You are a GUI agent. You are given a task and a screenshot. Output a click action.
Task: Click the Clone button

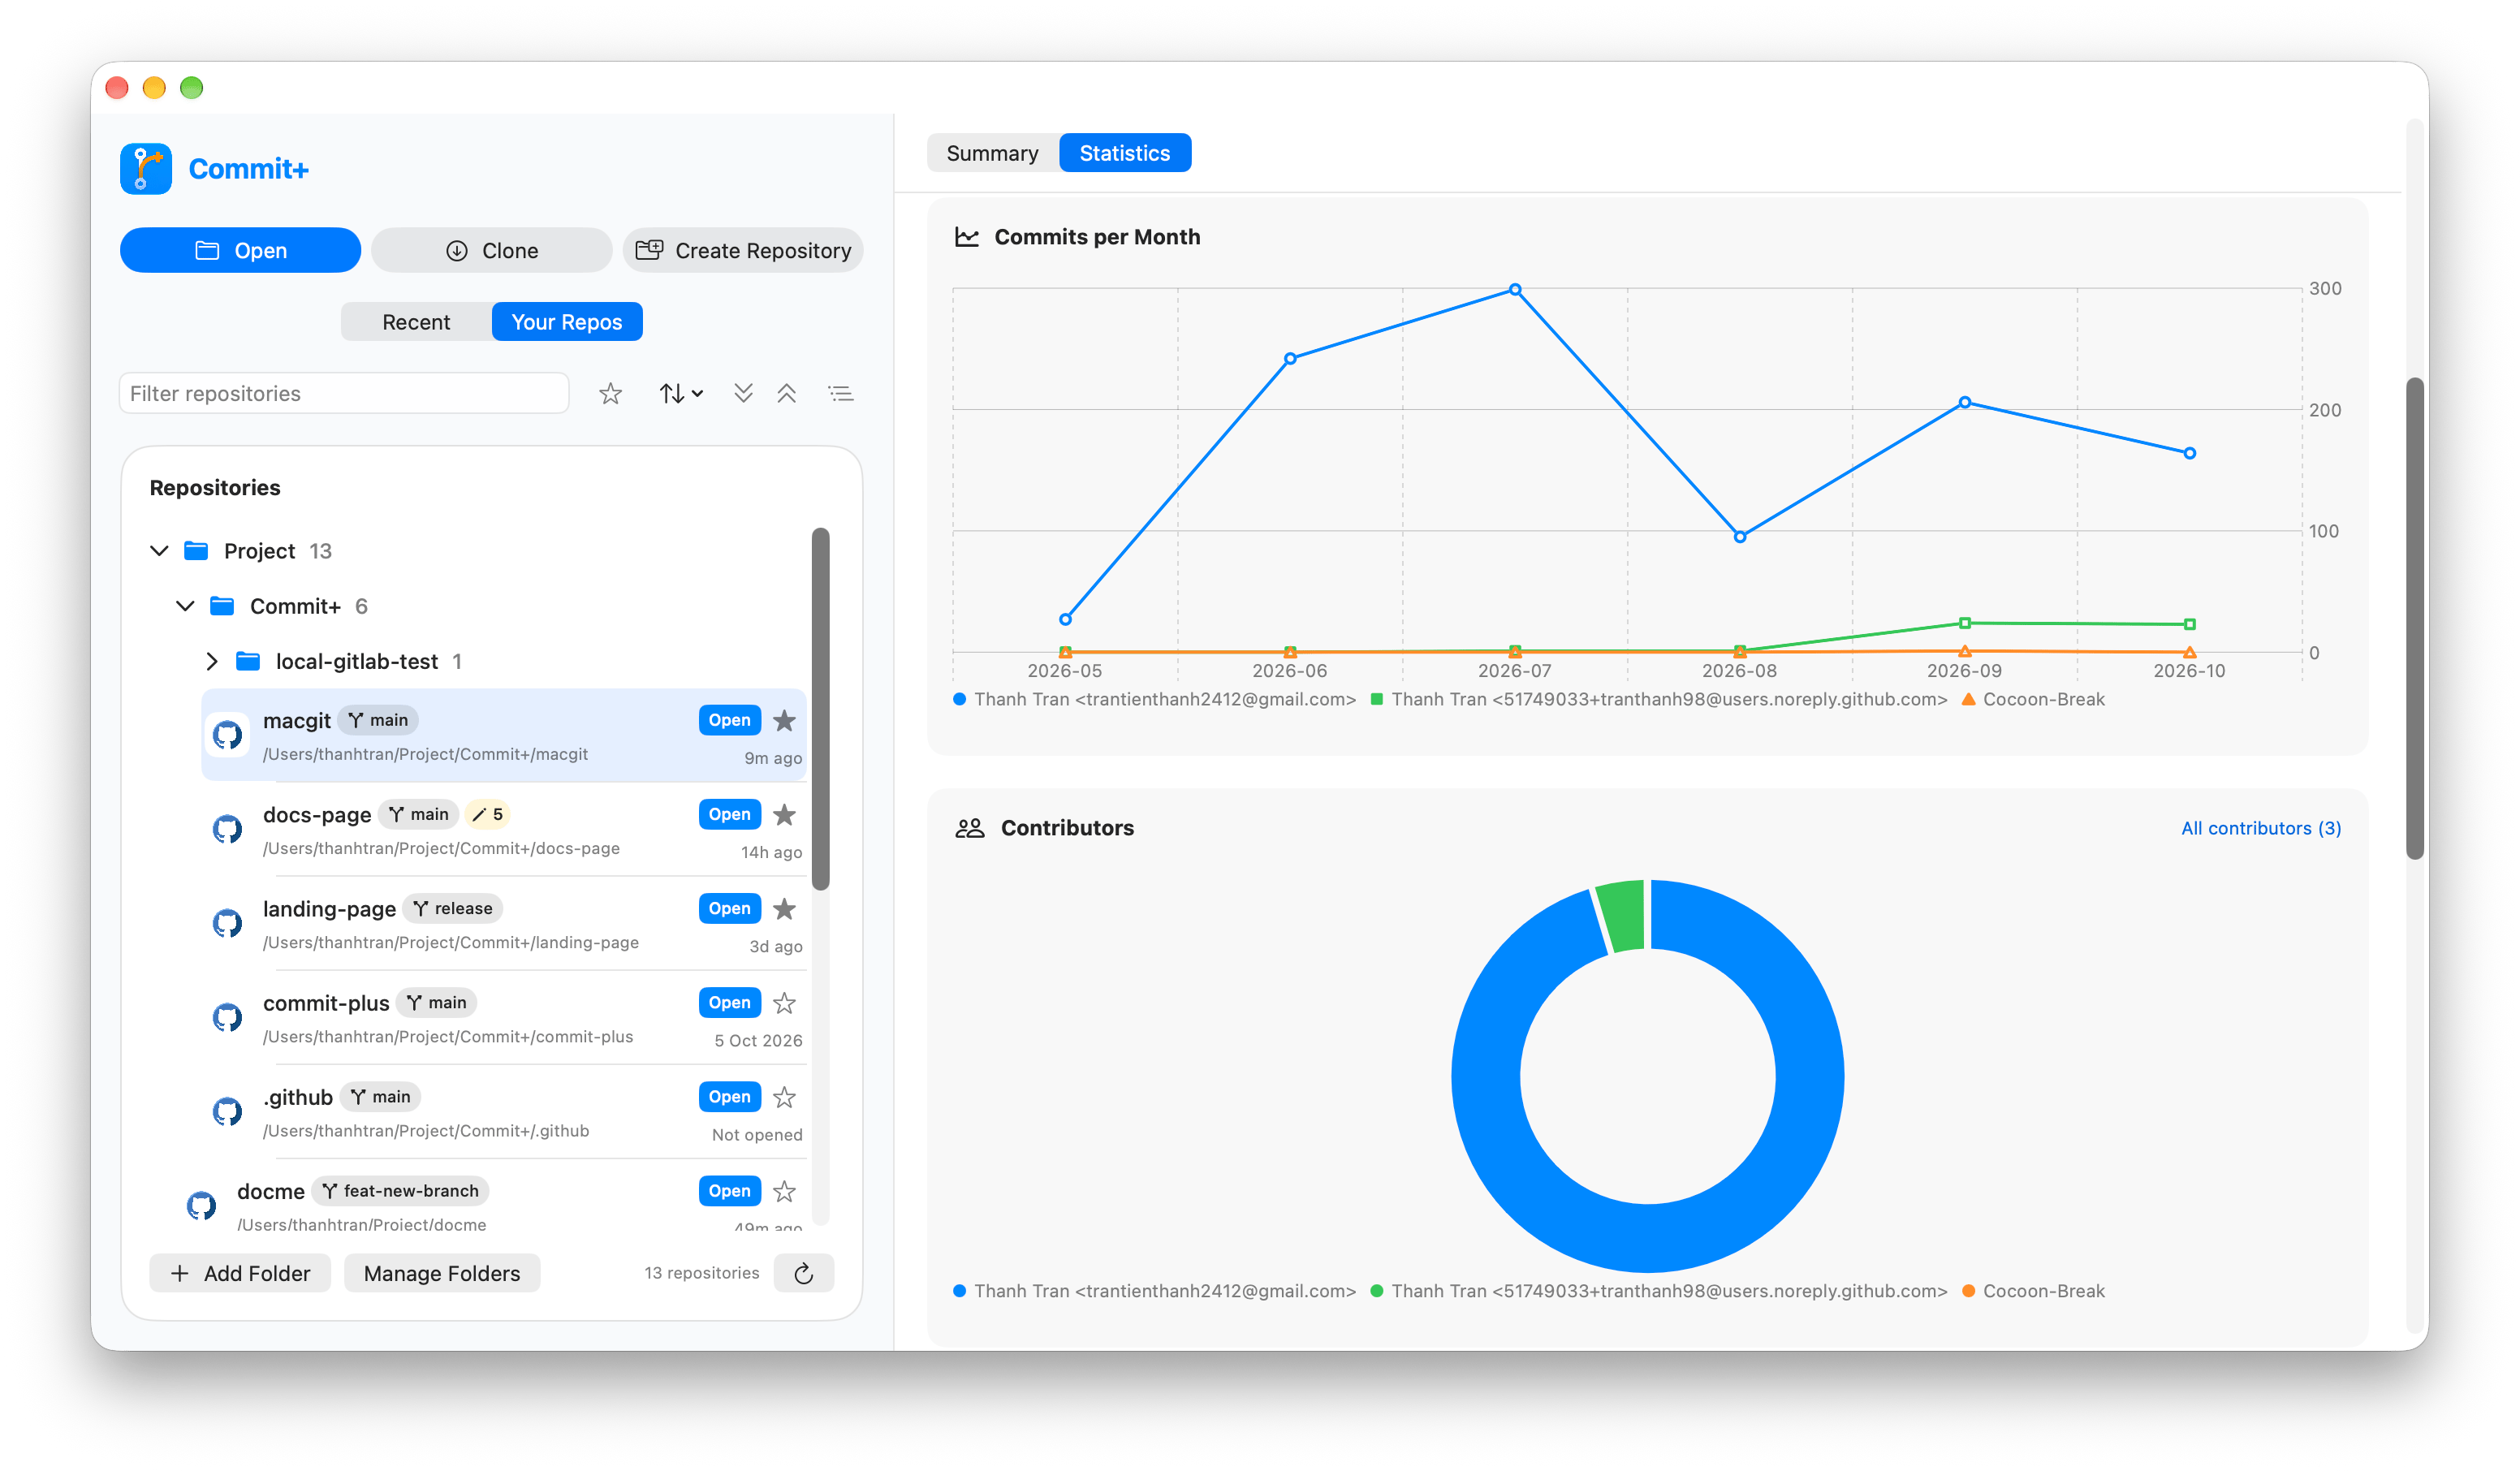click(x=491, y=250)
